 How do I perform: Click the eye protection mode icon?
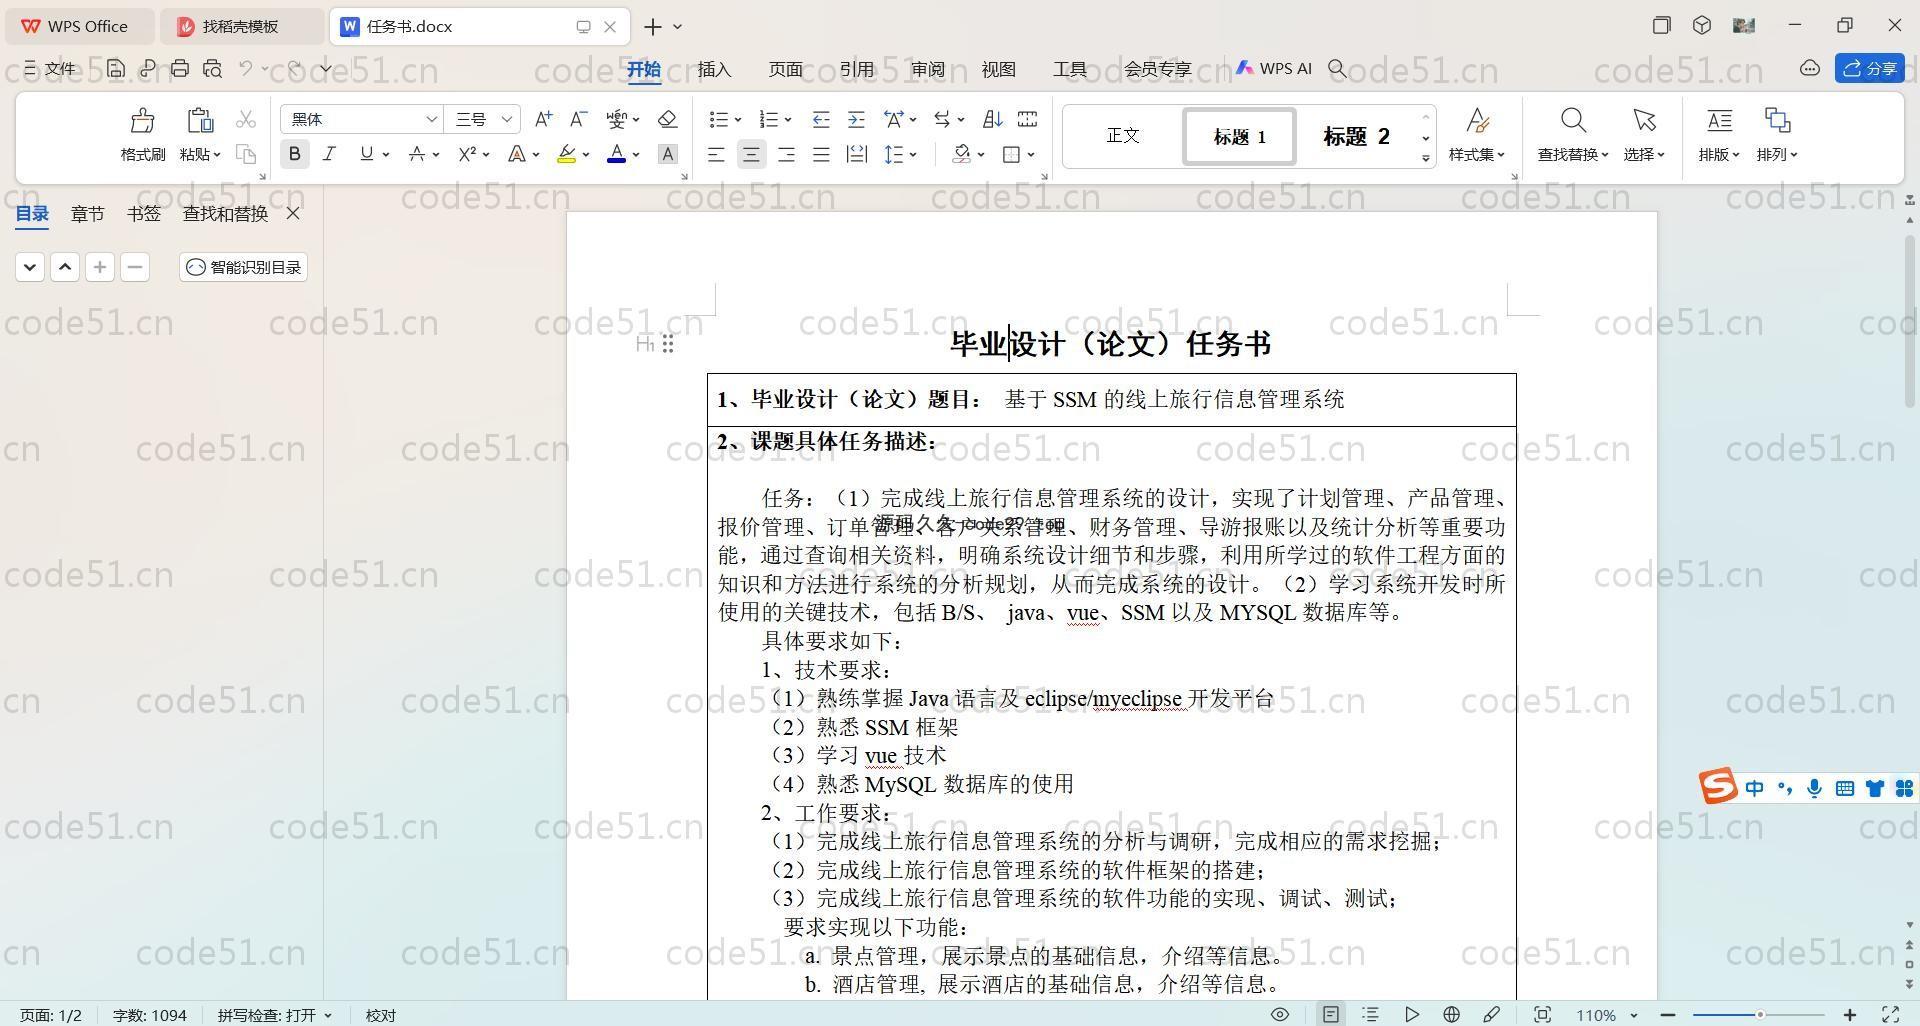(1279, 1014)
